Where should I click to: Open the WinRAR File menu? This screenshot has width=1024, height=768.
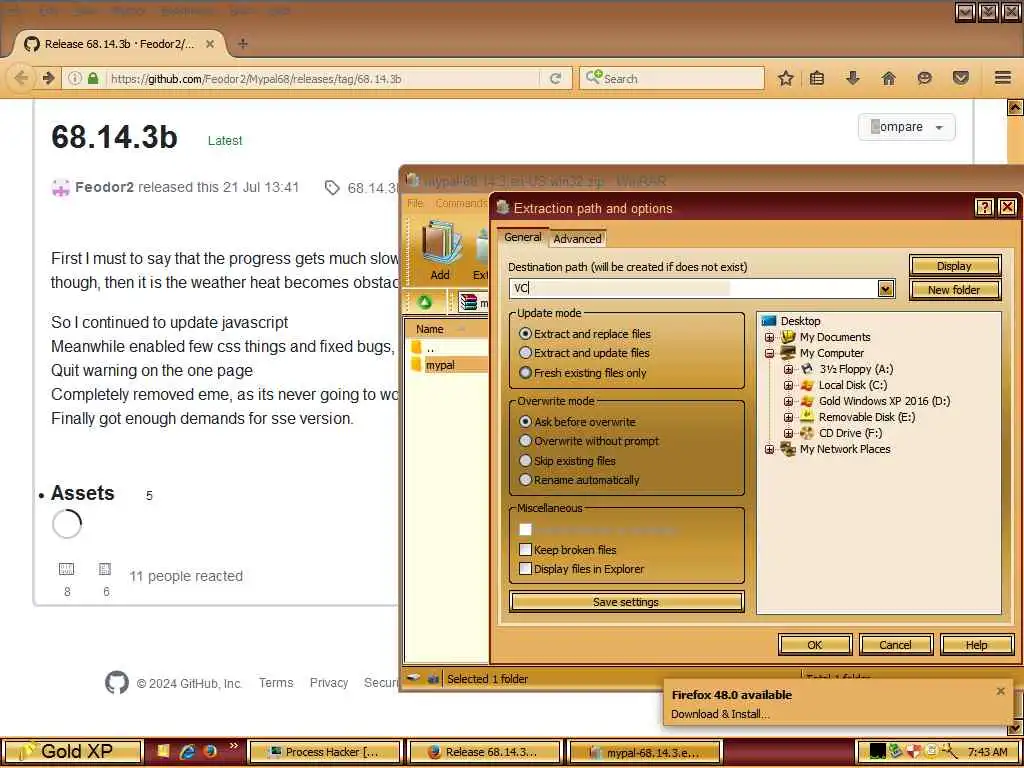(415, 203)
